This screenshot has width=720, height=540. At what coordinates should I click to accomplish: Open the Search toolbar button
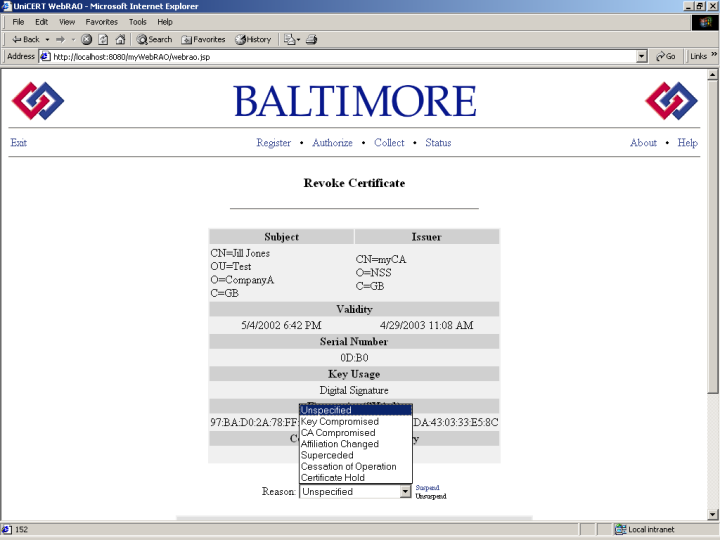click(154, 39)
